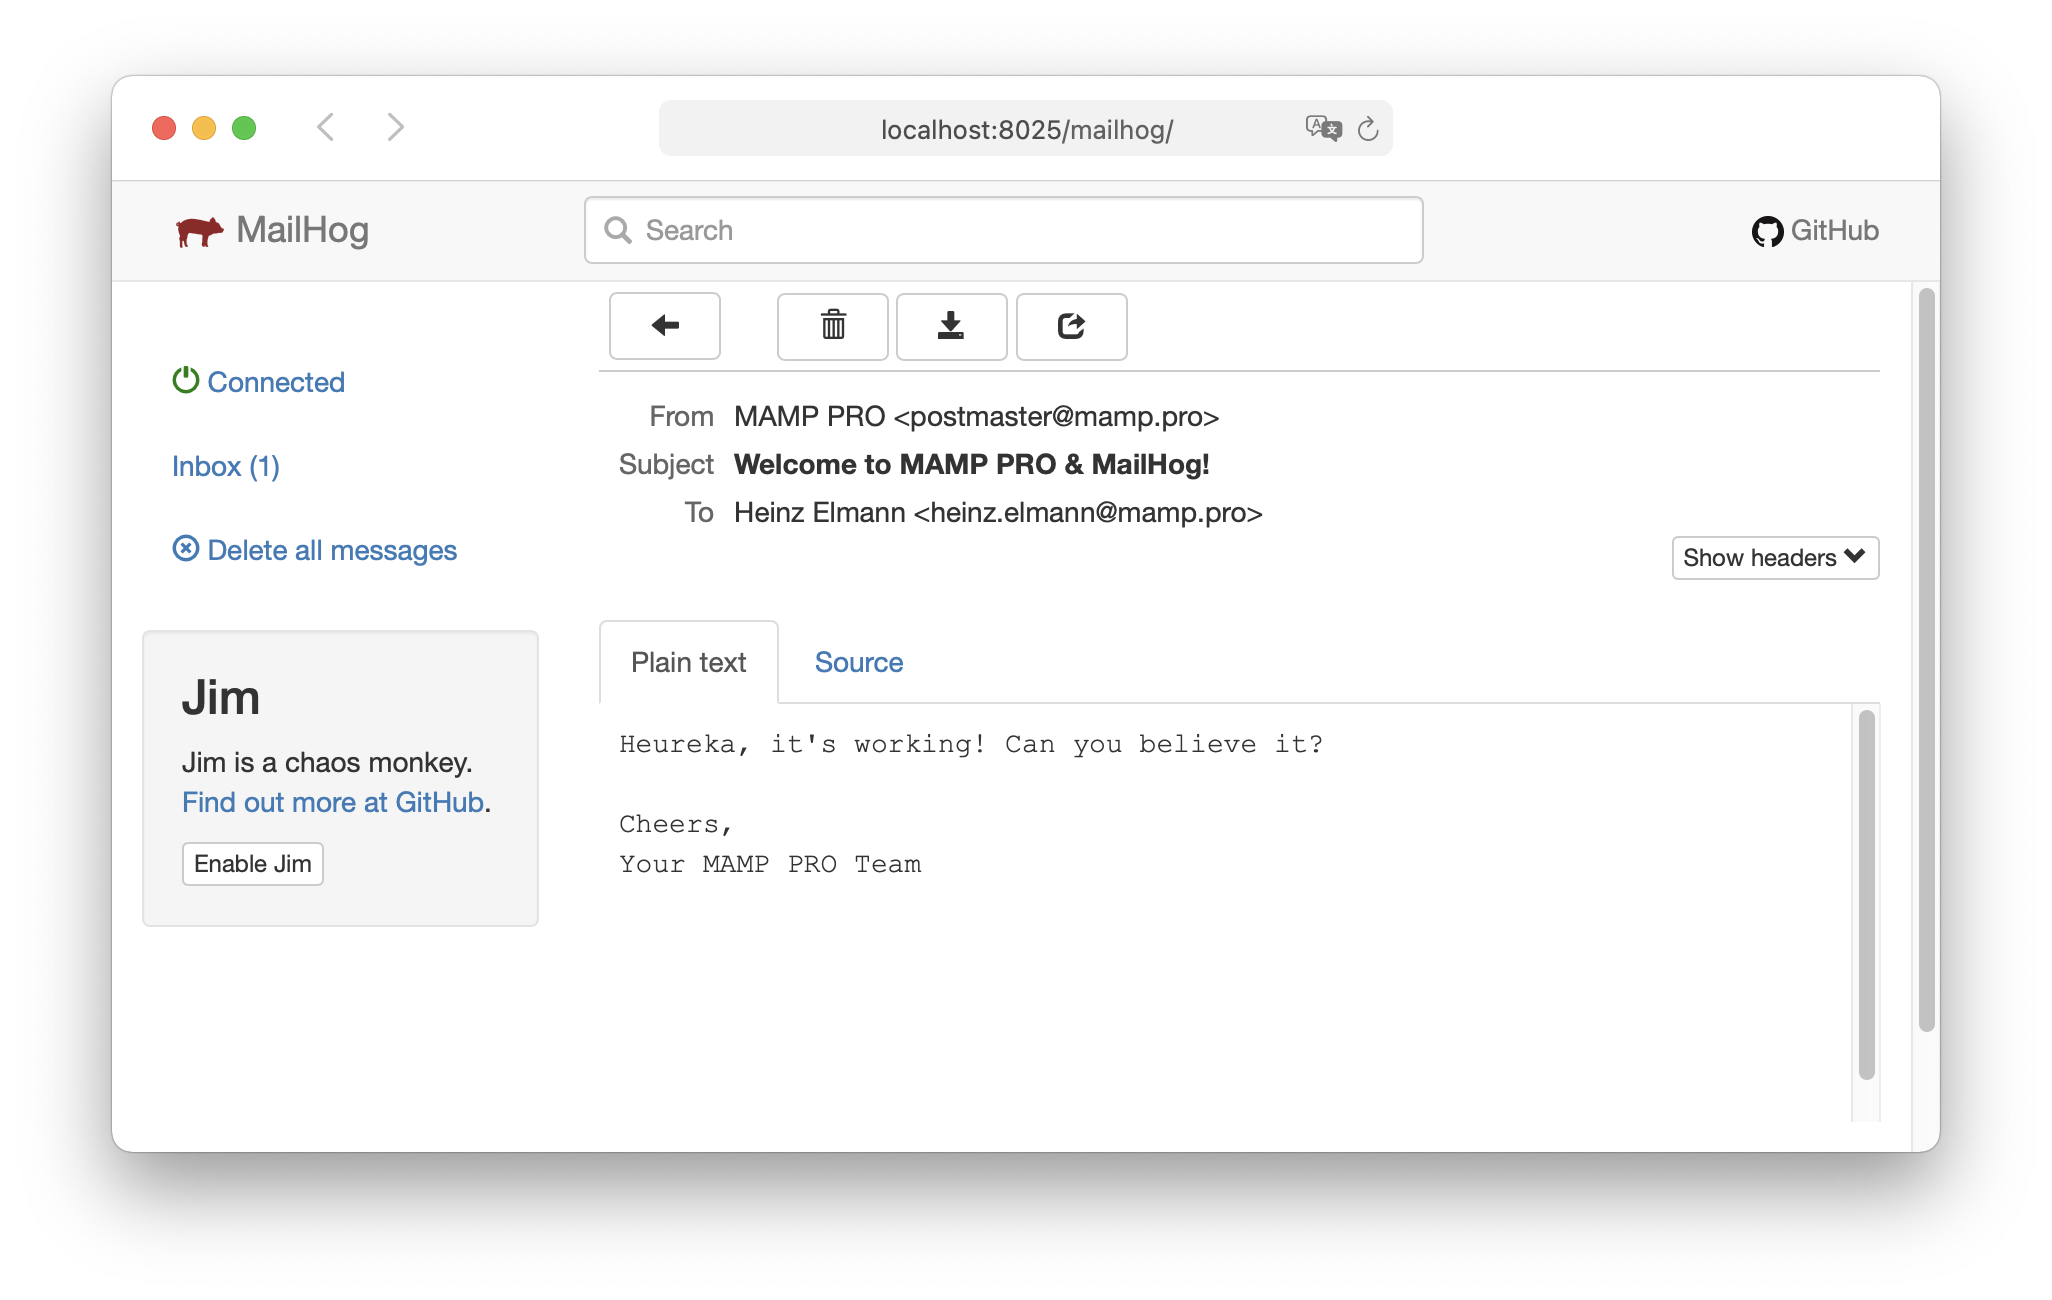This screenshot has width=2052, height=1300.
Task: Expand the Show headers dropdown
Action: (x=1775, y=558)
